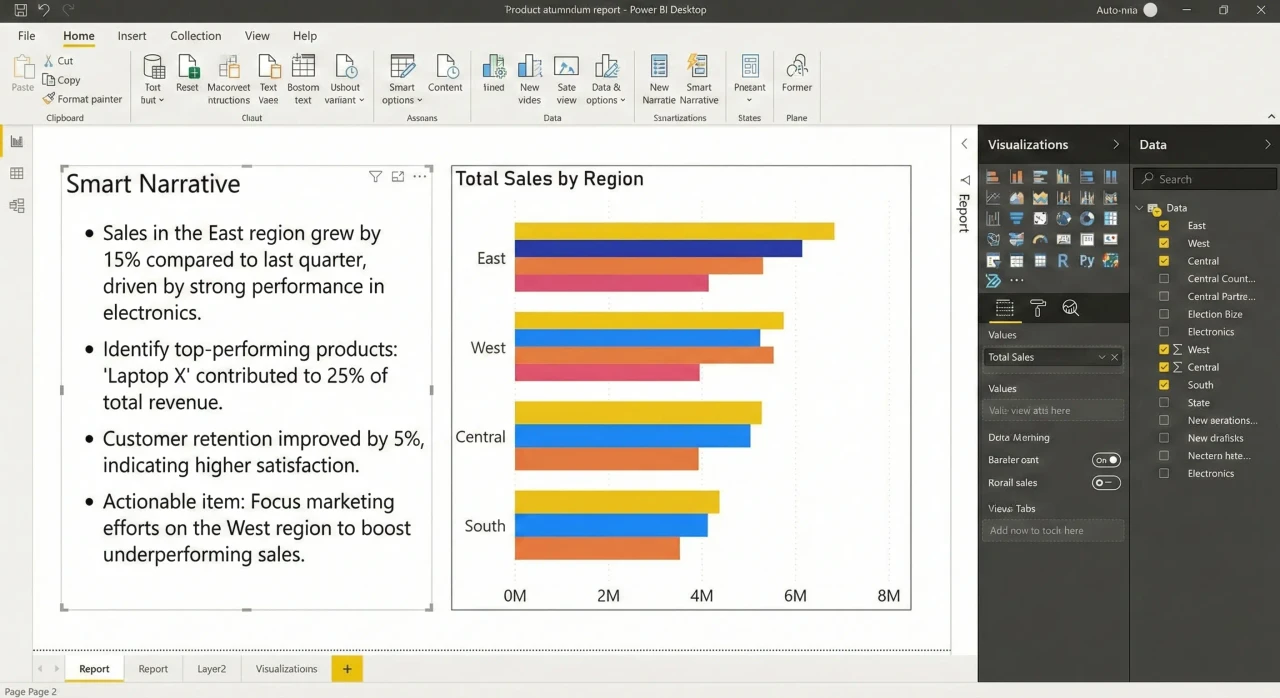Viewport: 1280px width, 698px height.
Task: Switch on the Rorall sales toggle
Action: tap(1106, 482)
